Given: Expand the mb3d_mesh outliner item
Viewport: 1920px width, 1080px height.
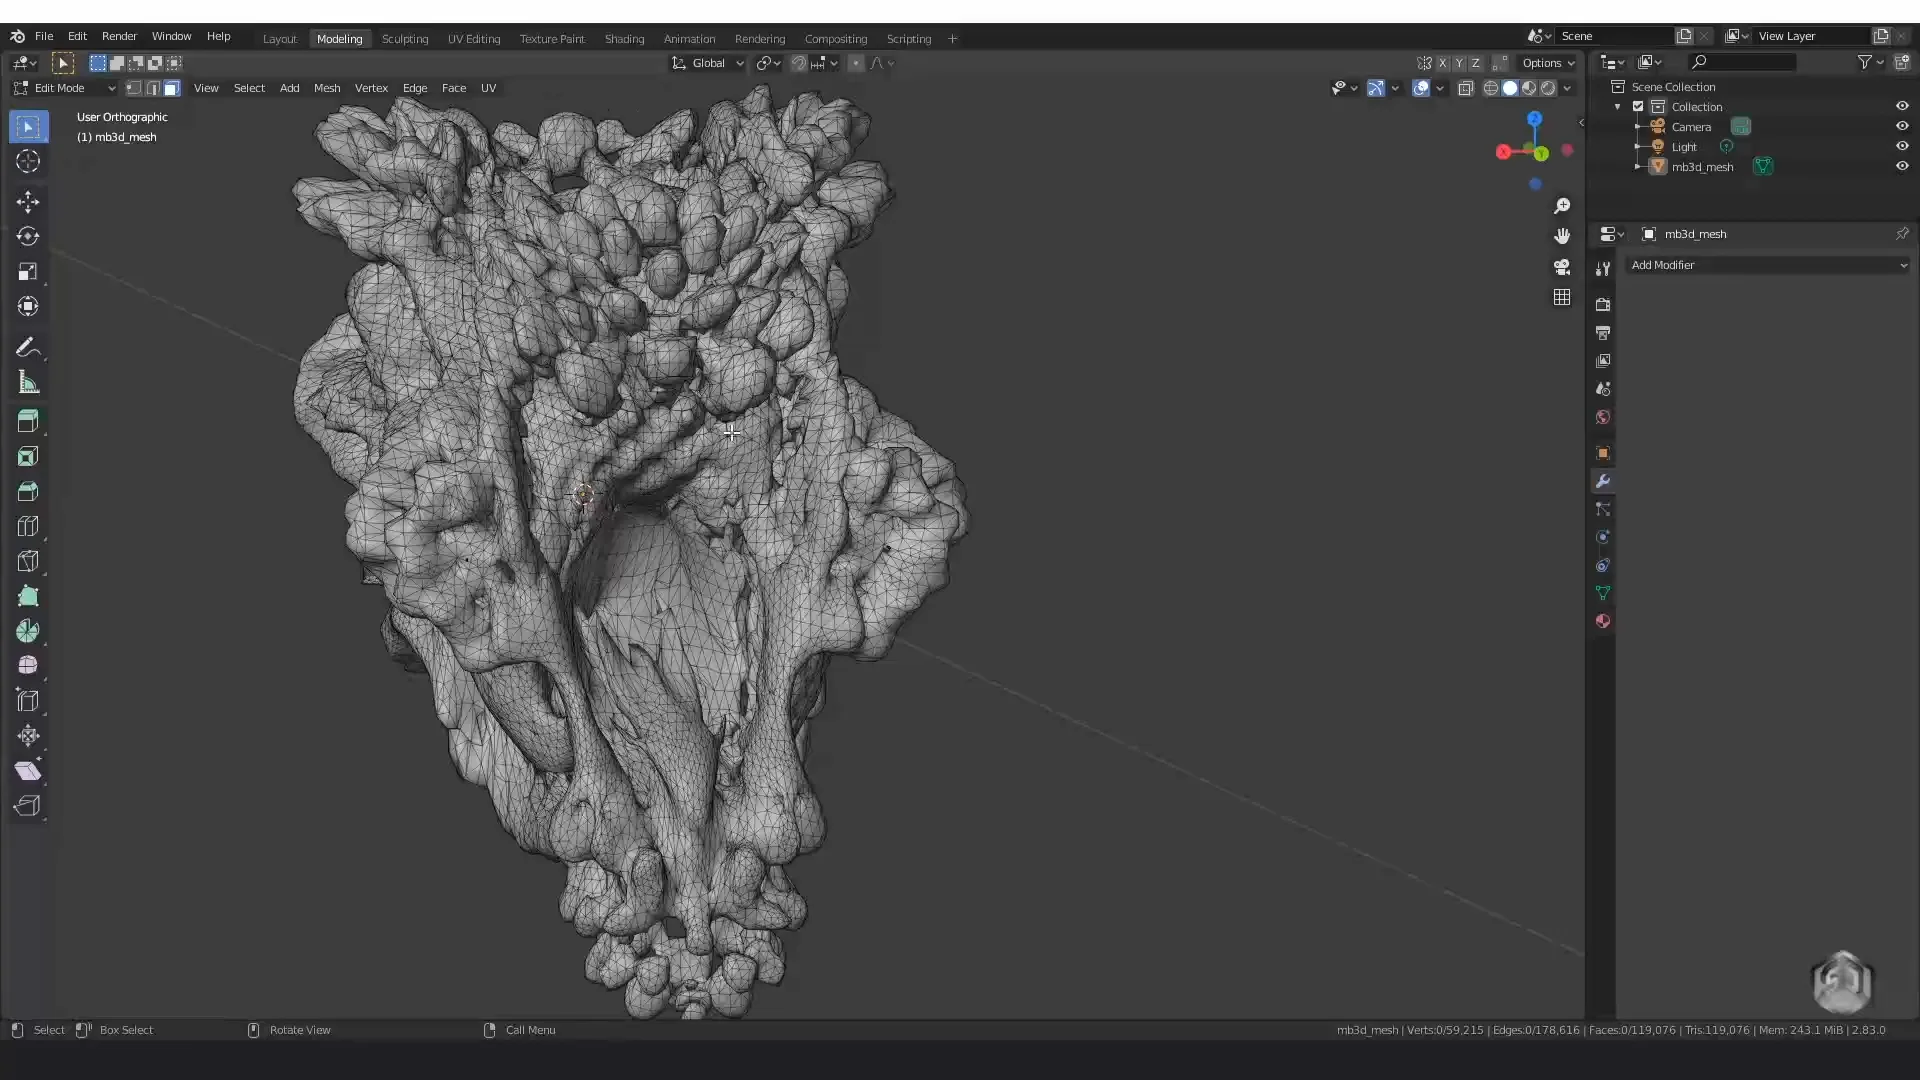Looking at the screenshot, I should tap(1637, 166).
